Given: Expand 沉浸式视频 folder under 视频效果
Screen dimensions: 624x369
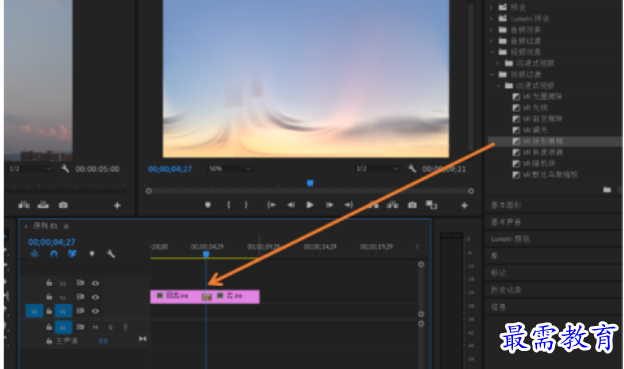Looking at the screenshot, I should (x=498, y=63).
